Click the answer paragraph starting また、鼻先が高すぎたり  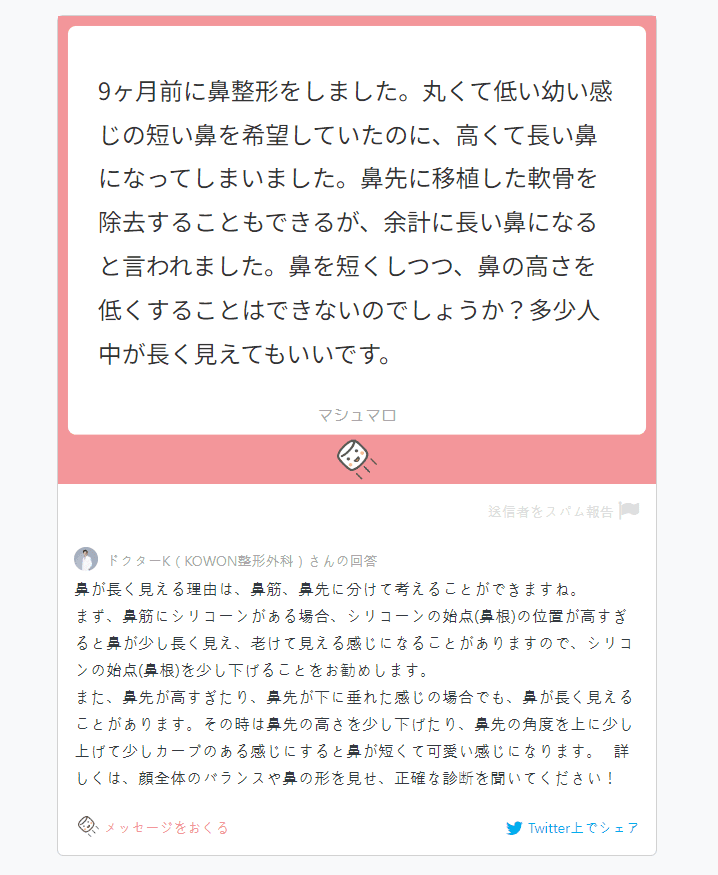[x=354, y=724]
